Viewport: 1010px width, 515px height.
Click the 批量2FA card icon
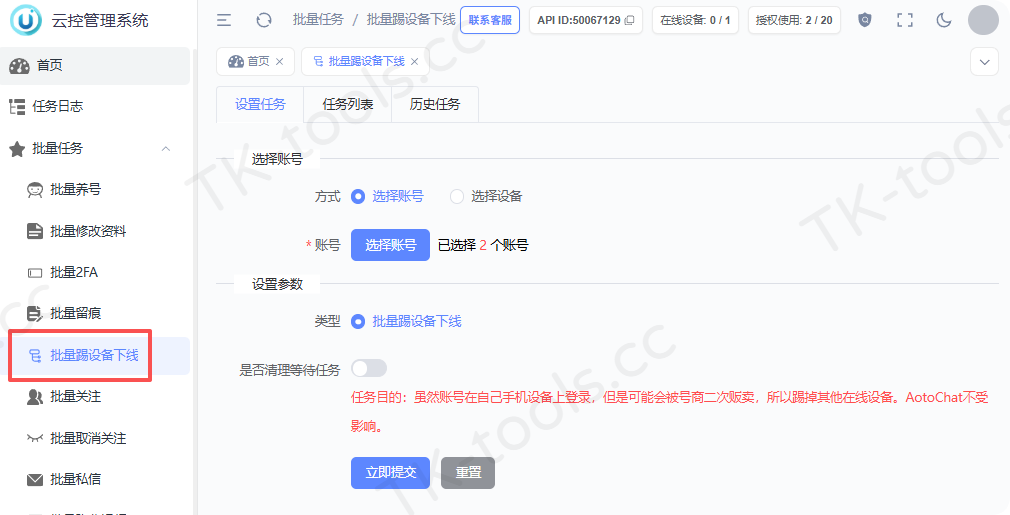pyautogui.click(x=35, y=273)
